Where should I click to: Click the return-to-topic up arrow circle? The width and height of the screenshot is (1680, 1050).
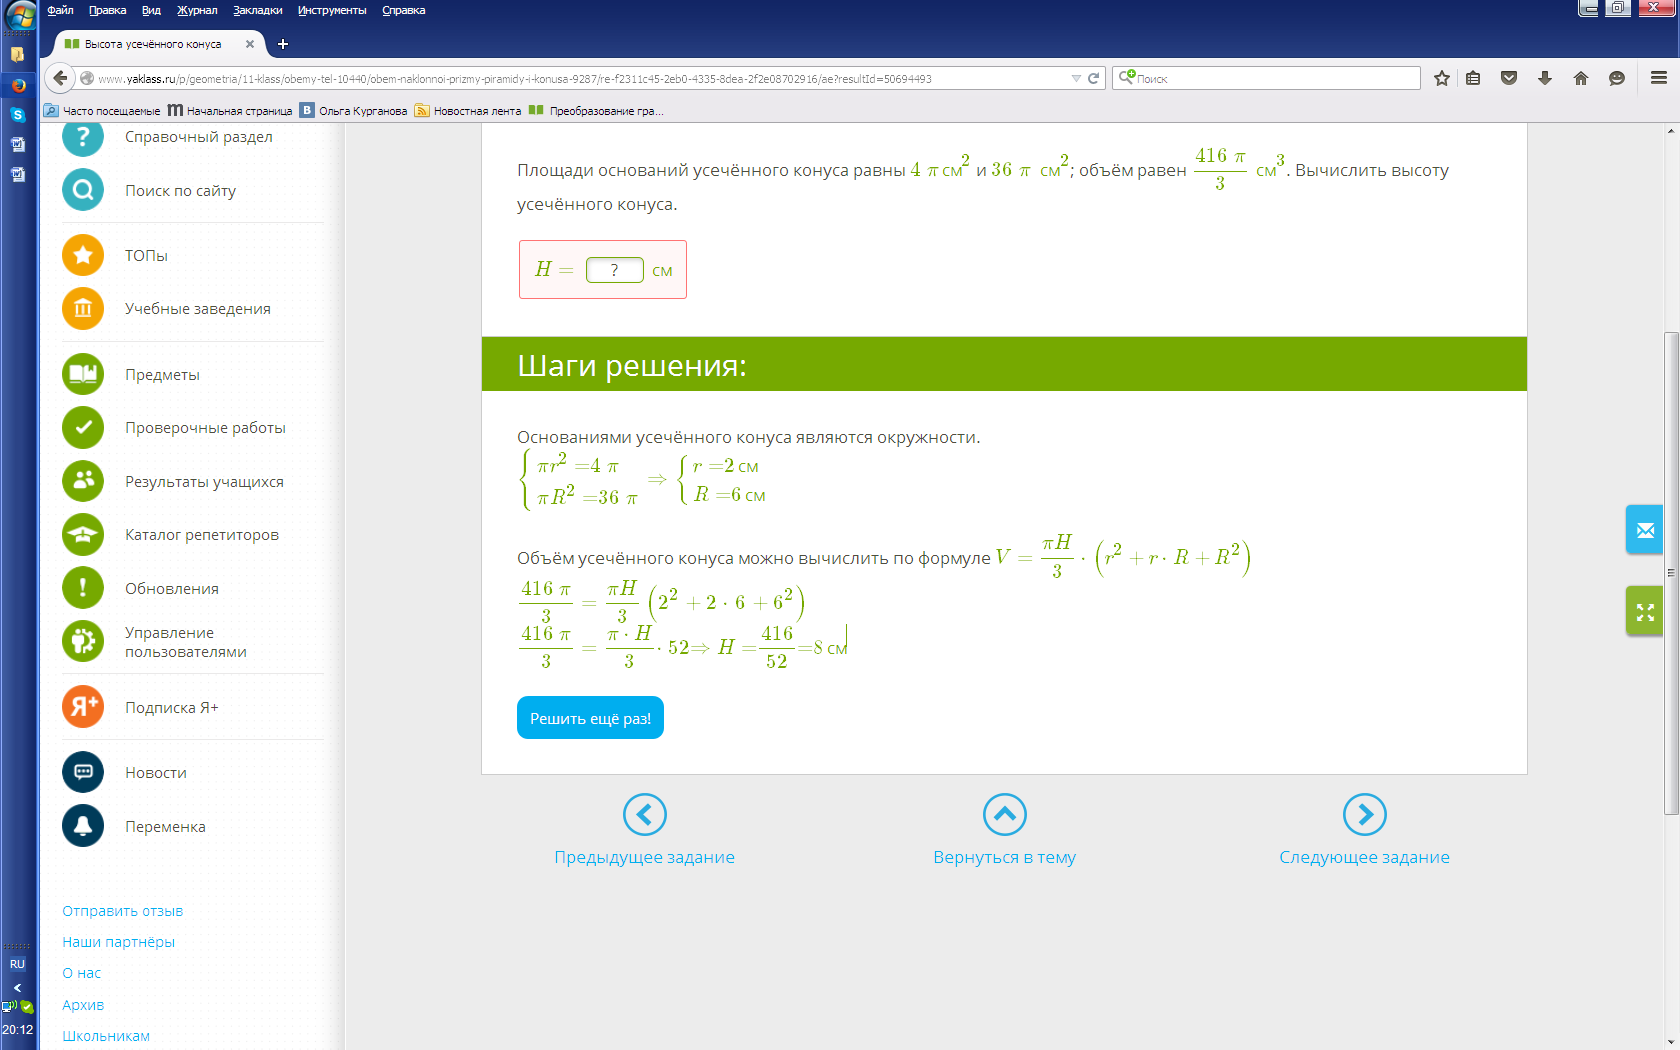[1005, 815]
